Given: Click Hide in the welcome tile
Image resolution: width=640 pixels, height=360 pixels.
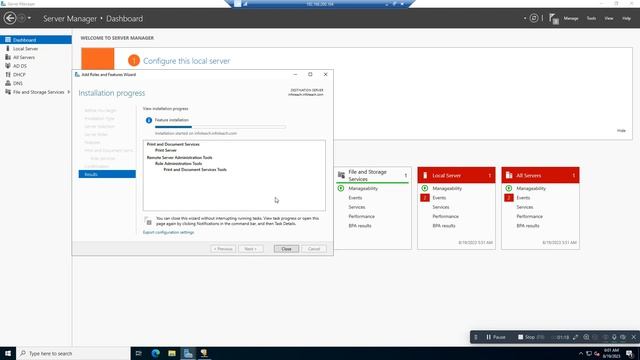Looking at the screenshot, I should [x=621, y=131].
